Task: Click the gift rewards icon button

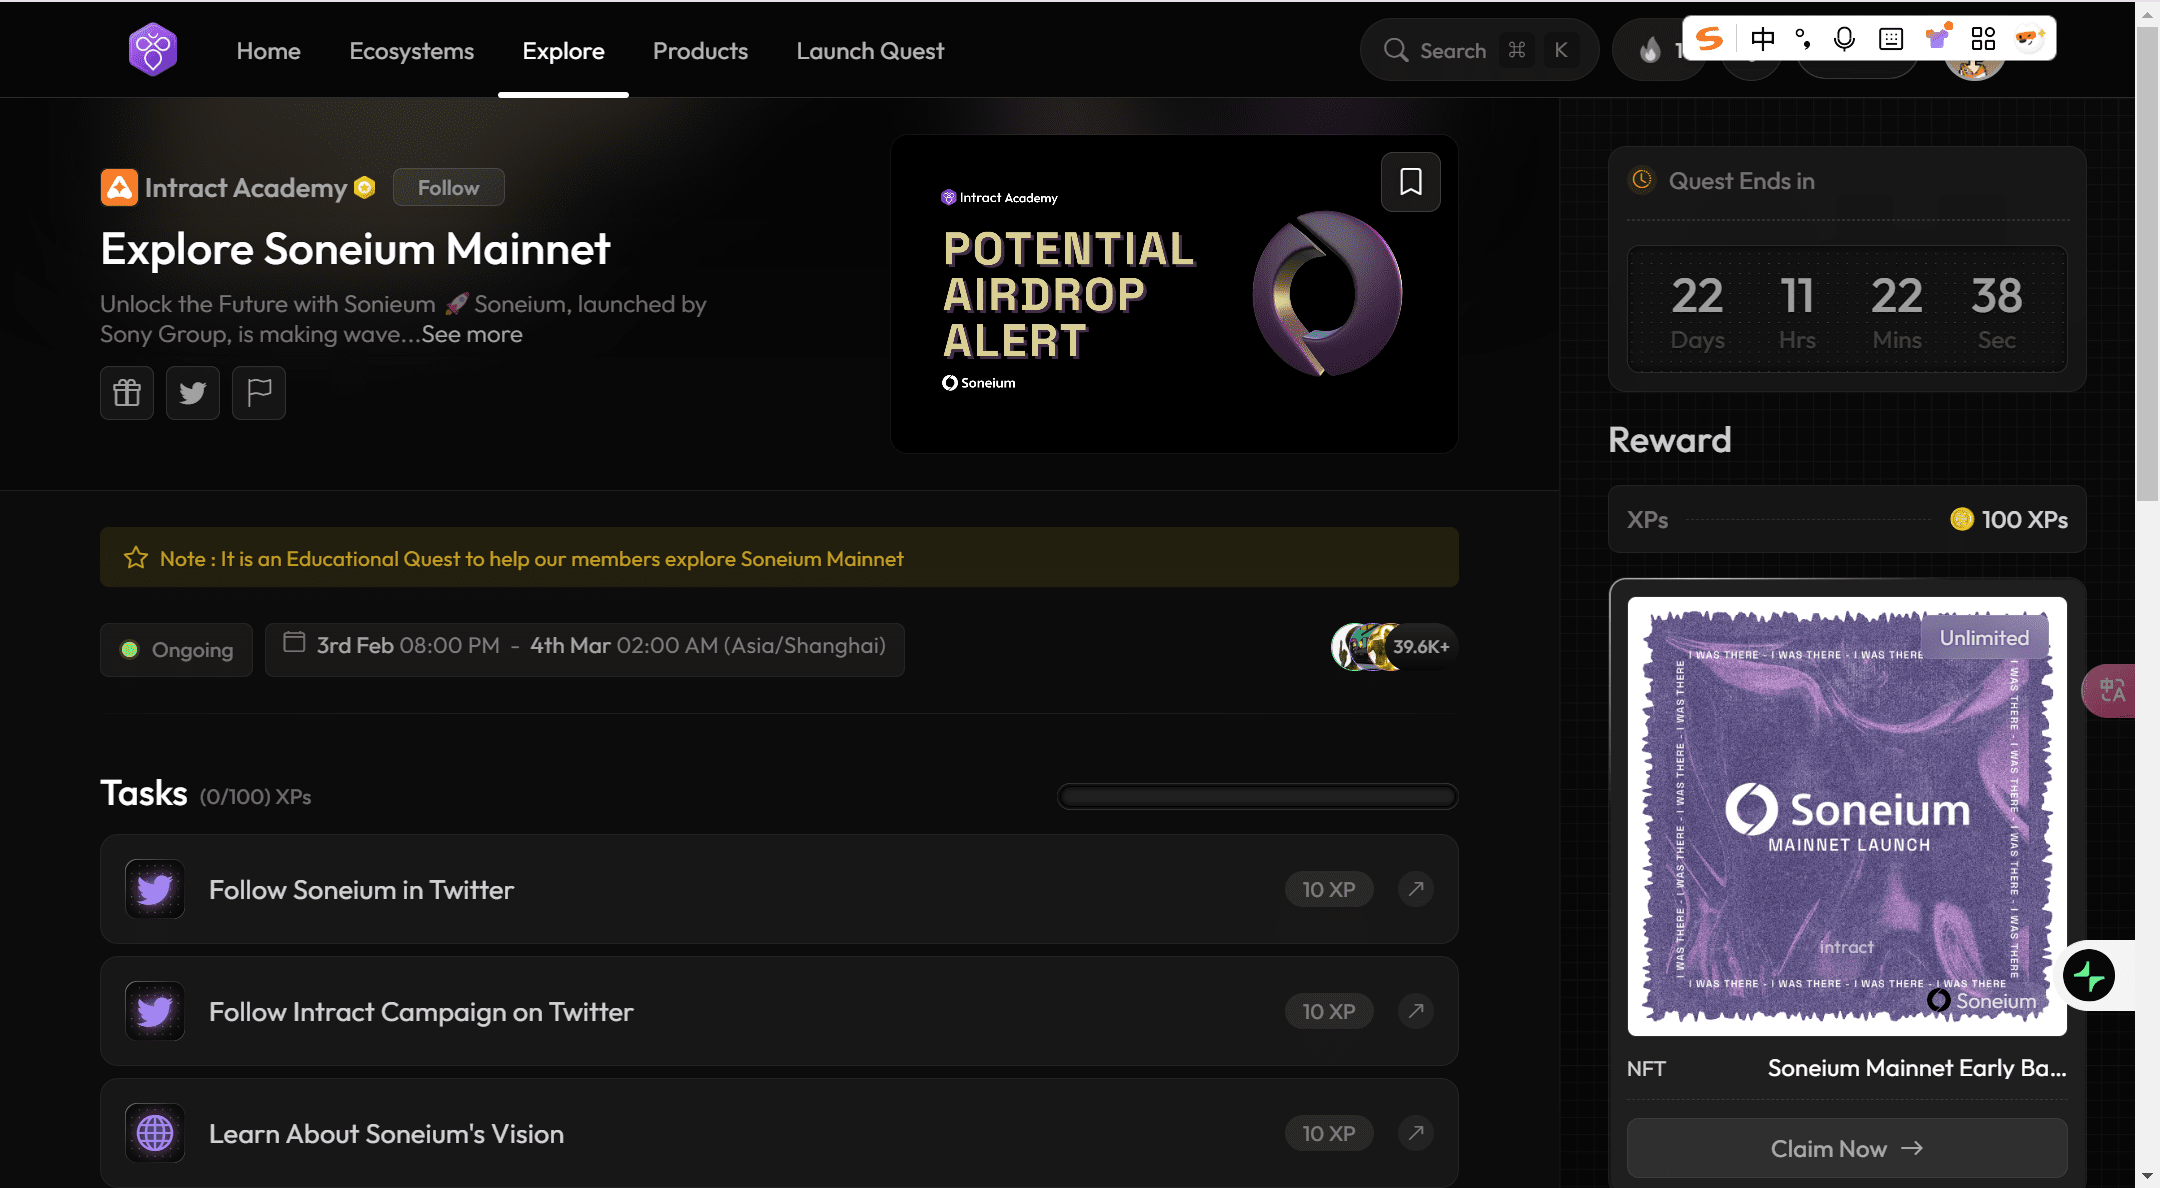Action: pyautogui.click(x=127, y=393)
